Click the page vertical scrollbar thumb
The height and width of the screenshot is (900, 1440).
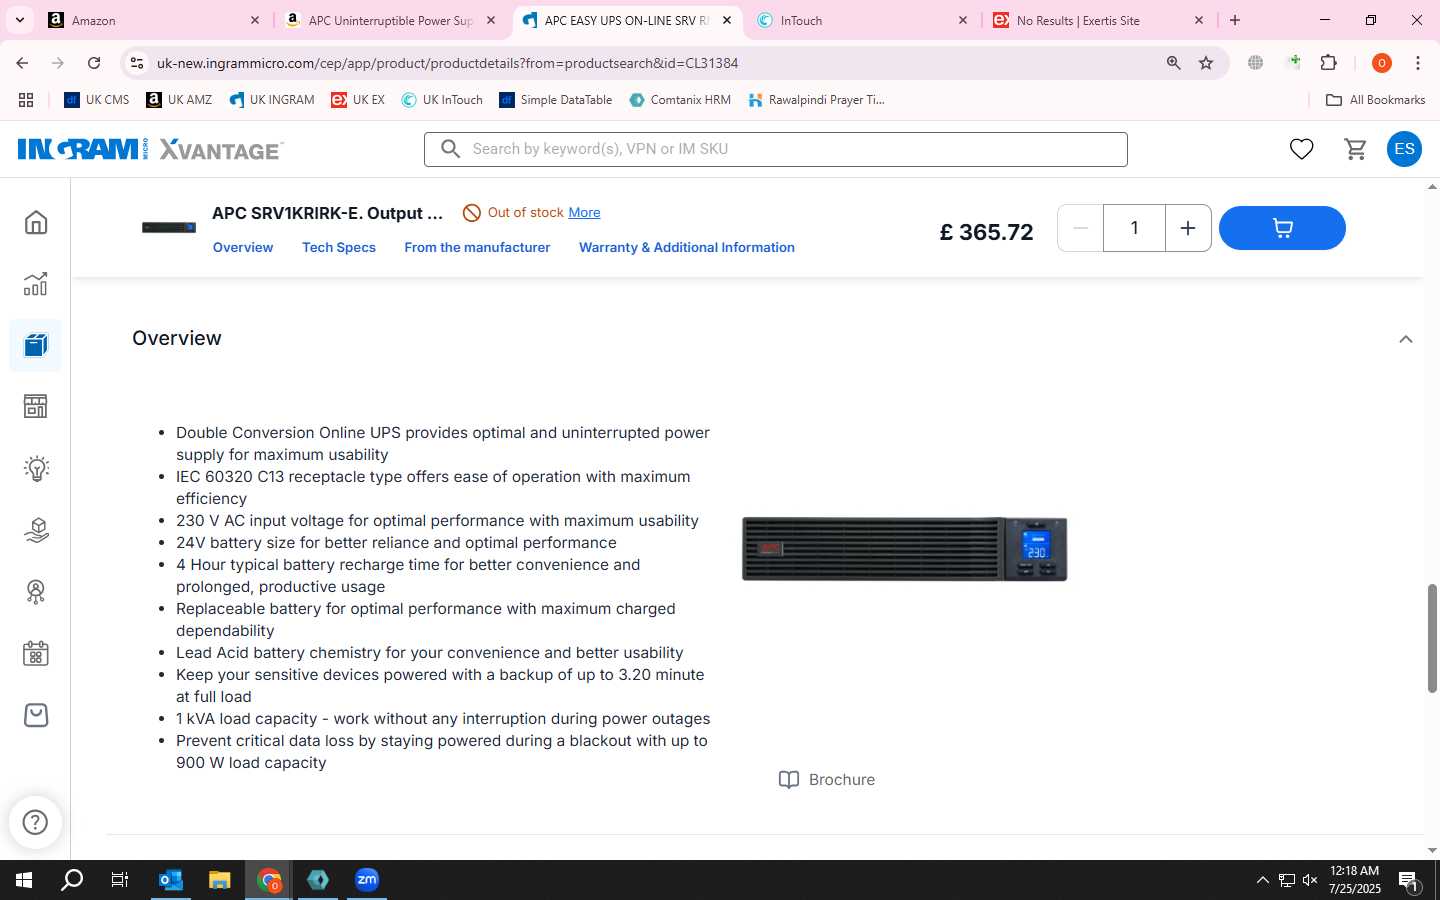(1432, 638)
